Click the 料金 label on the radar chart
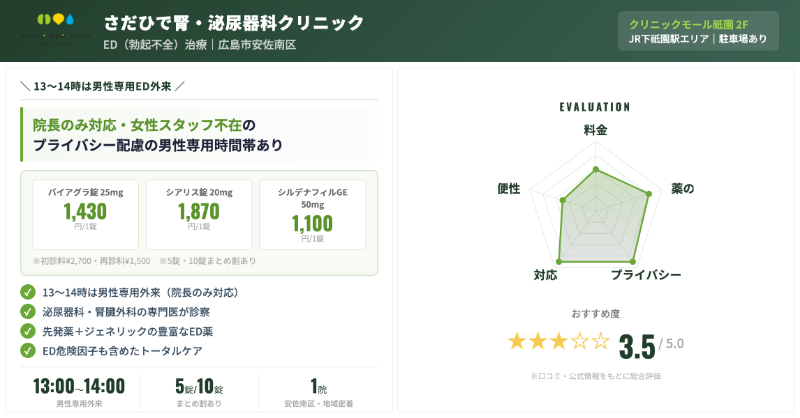This screenshot has height=418, width=800. coord(595,130)
